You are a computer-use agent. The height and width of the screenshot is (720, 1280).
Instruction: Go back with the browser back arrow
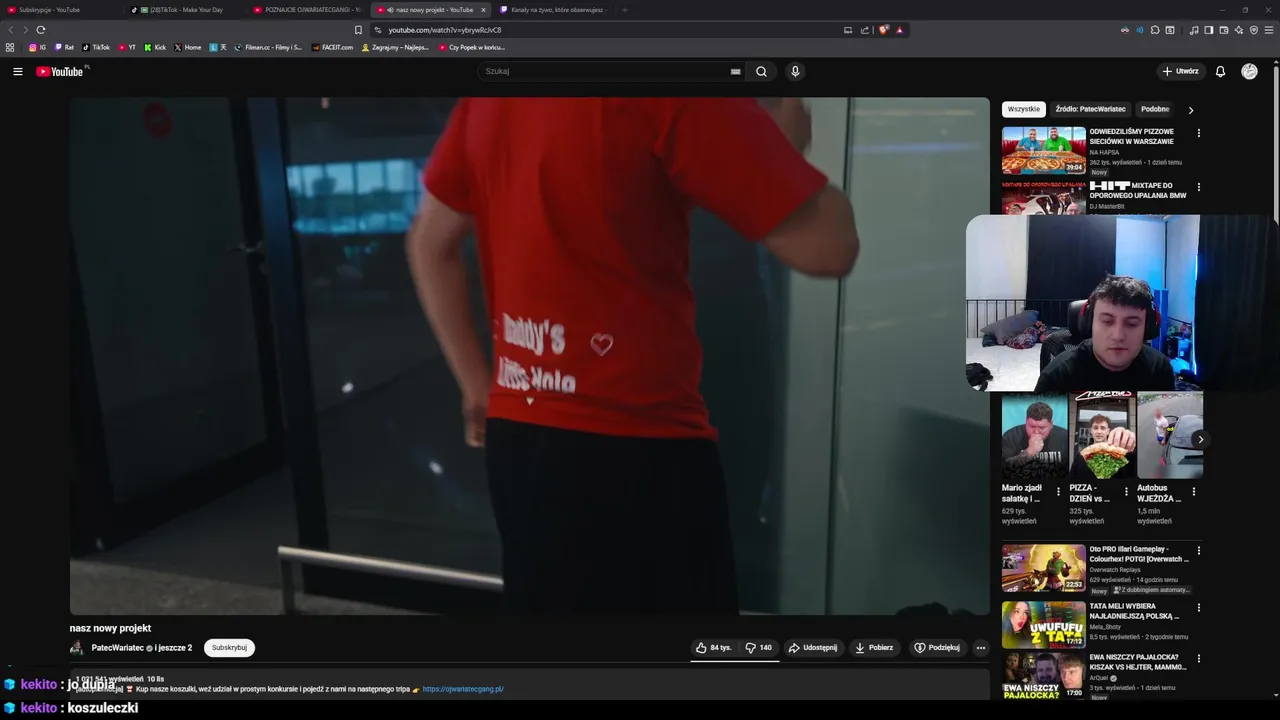pos(12,30)
